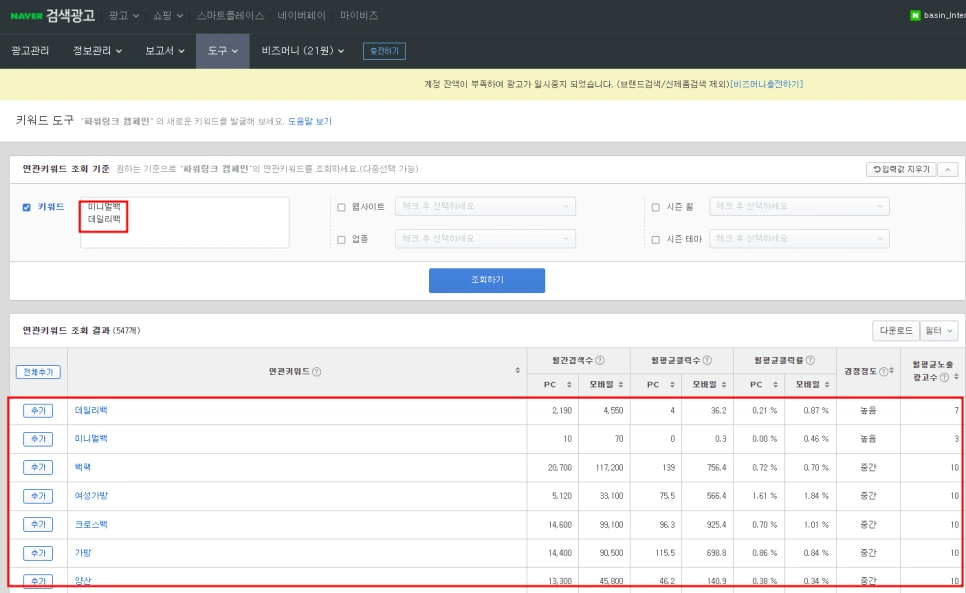Open help icon next to 월평균클릭률
Screen dimensions: 966x593
(810, 360)
